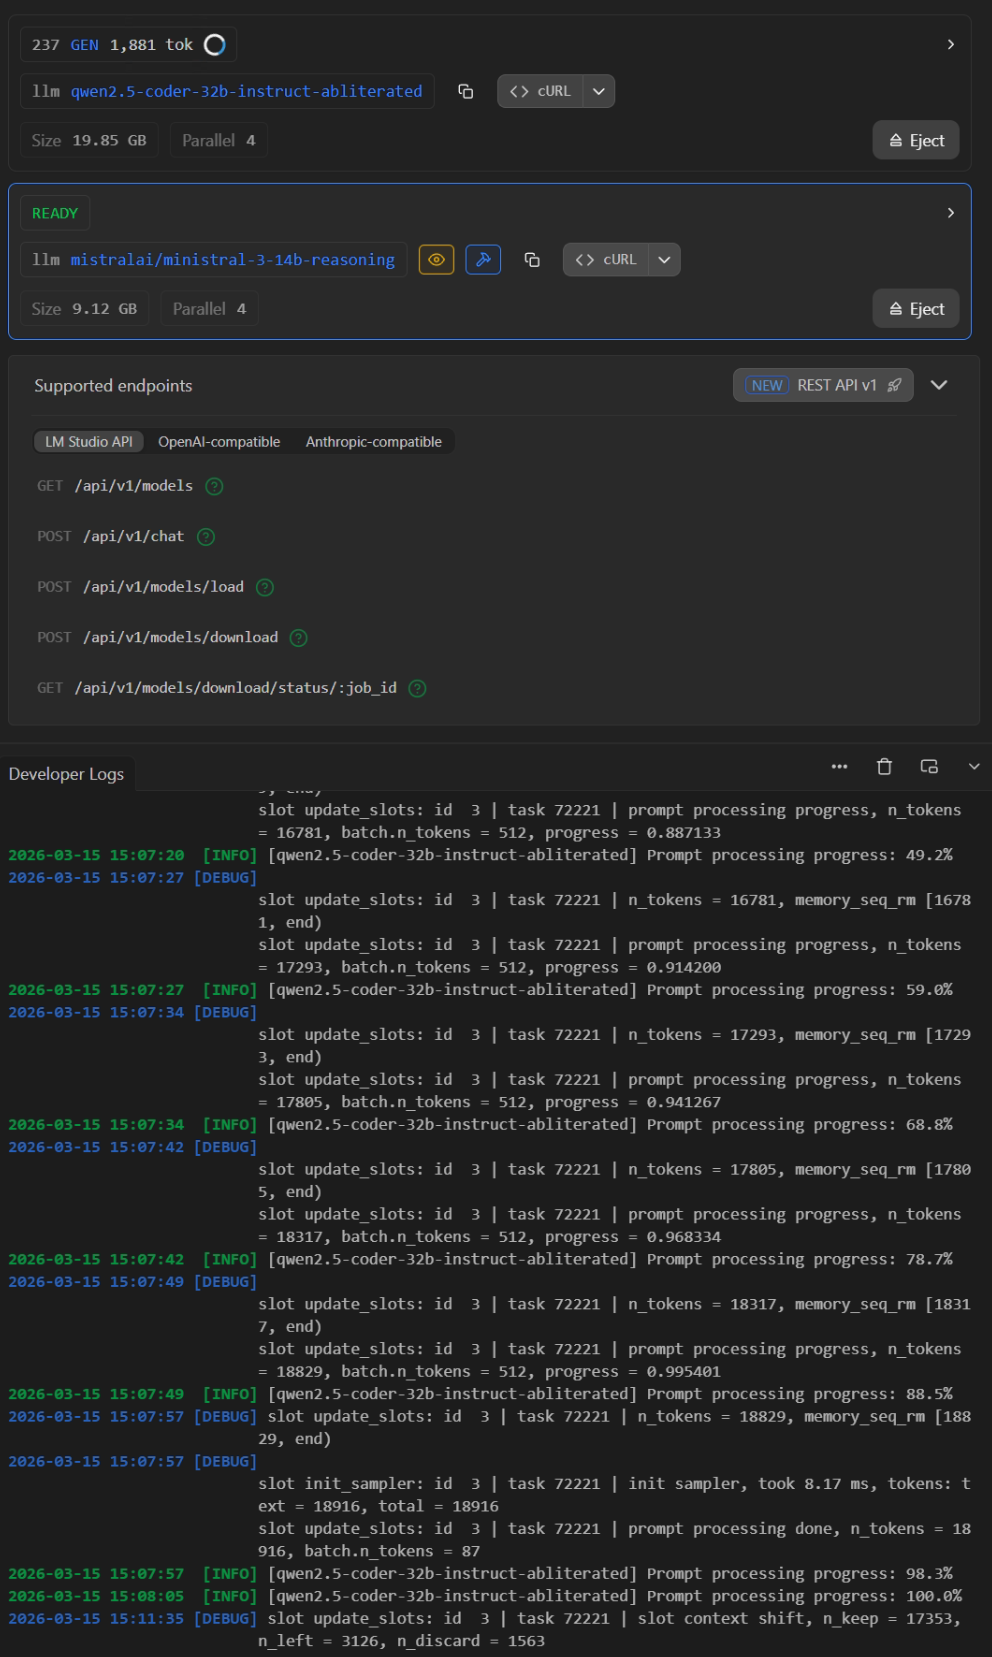Collapse the Developer Logs panel
Screen dimensions: 992x1657
point(974,767)
